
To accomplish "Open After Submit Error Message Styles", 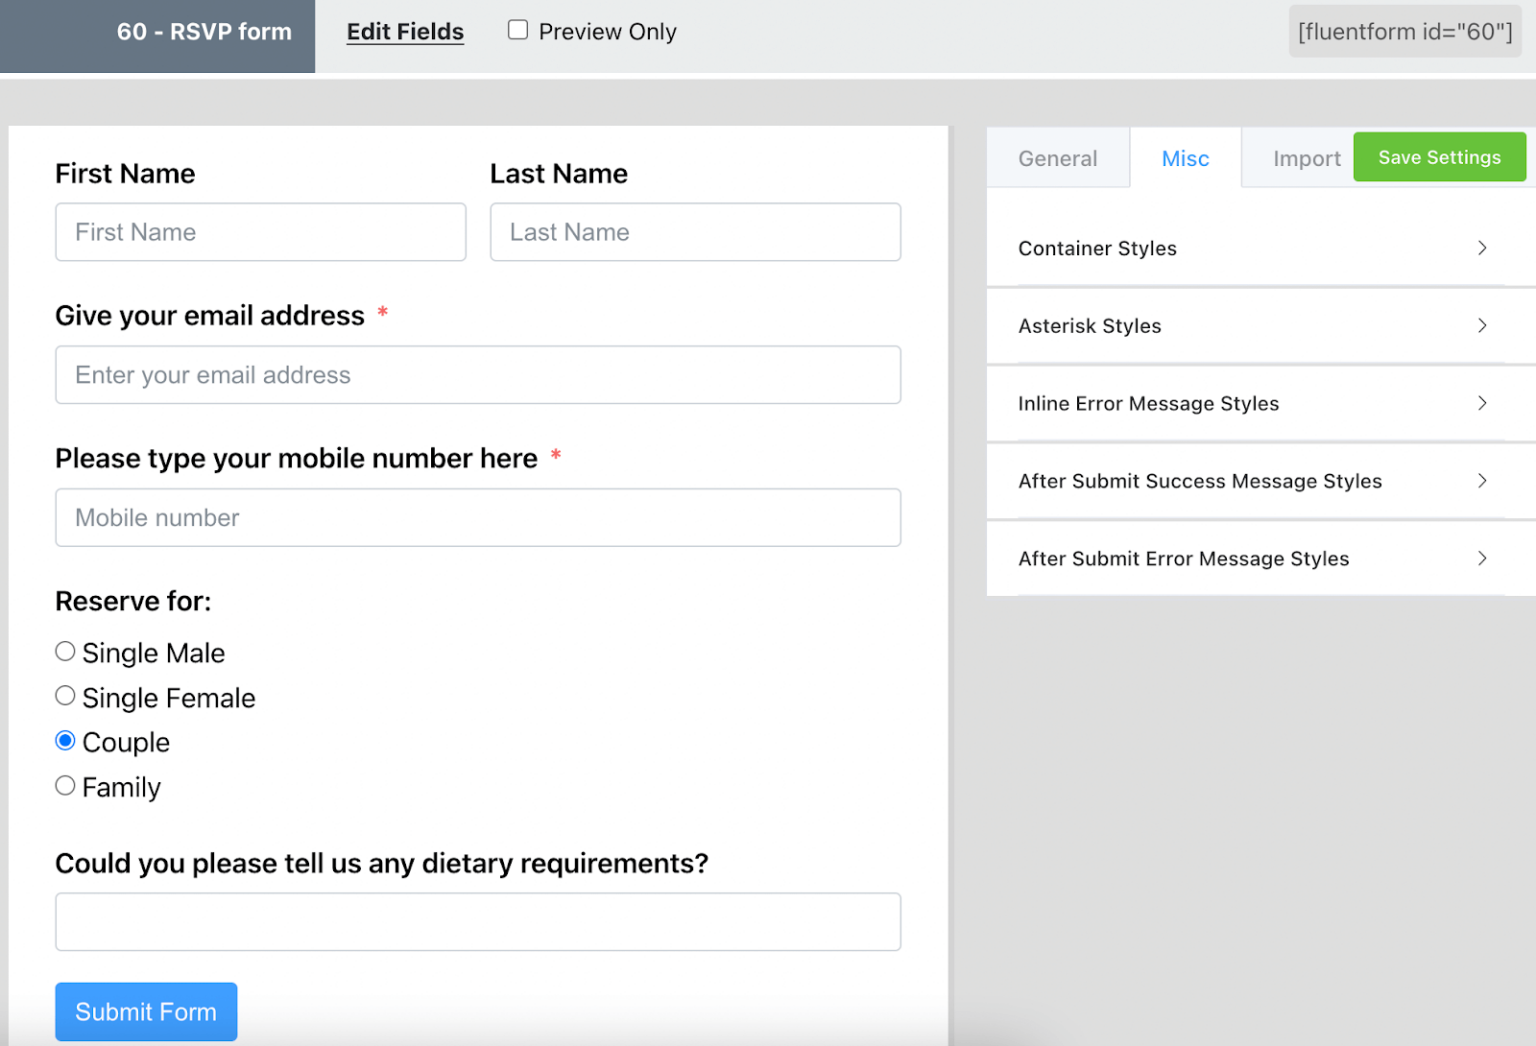I will [x=1257, y=558].
